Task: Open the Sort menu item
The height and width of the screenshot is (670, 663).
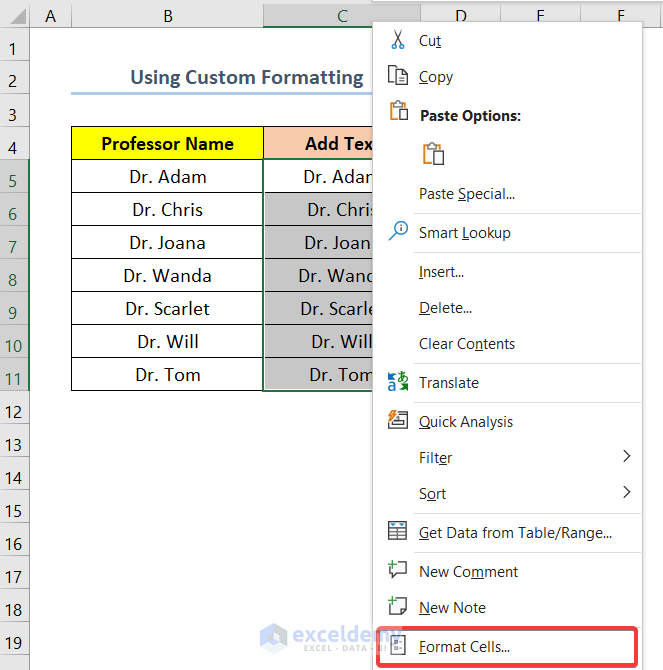Action: click(x=507, y=493)
